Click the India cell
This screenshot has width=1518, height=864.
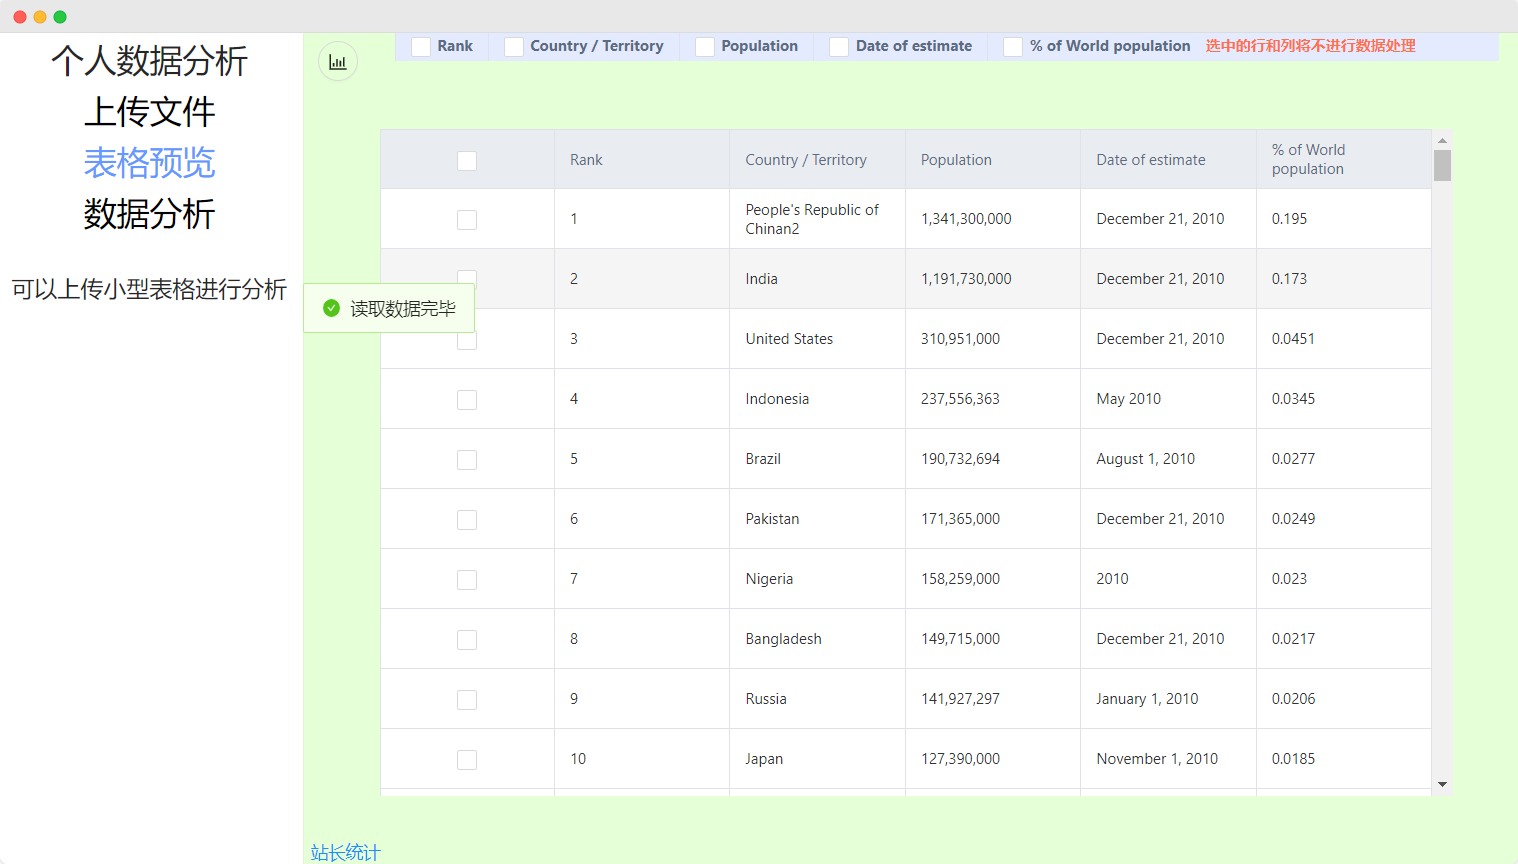818,279
